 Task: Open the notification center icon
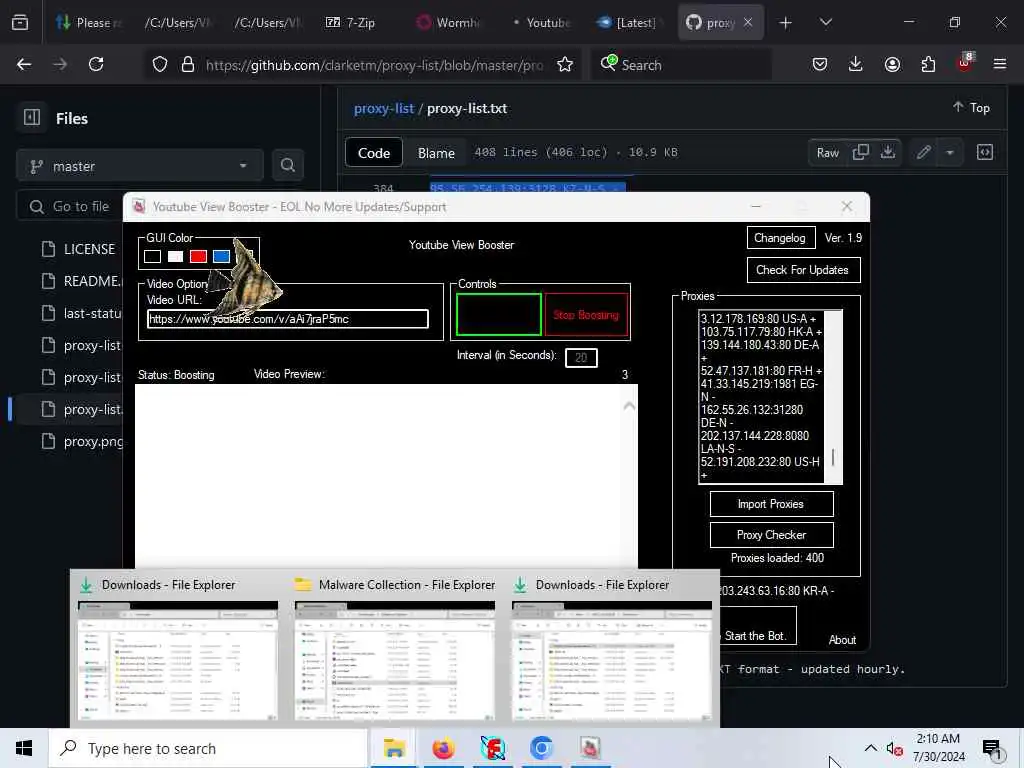click(992, 750)
